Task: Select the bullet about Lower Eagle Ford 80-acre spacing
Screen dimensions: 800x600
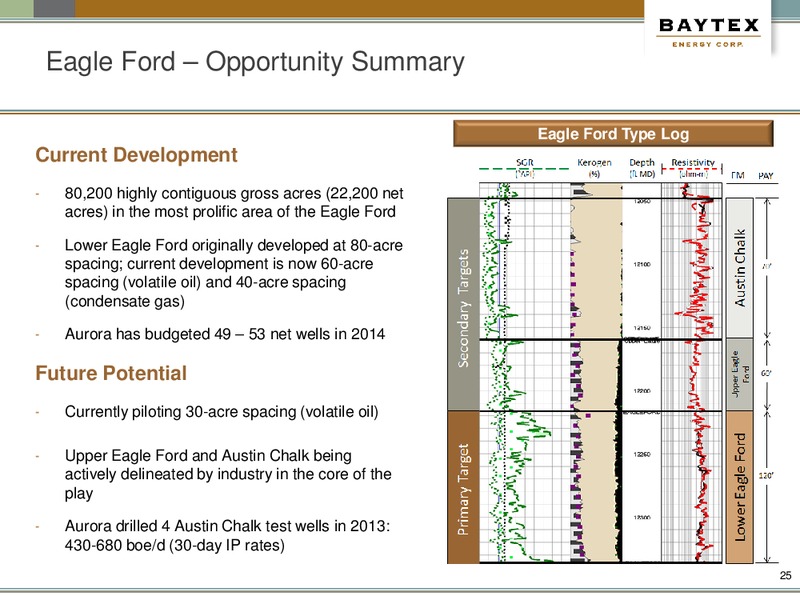Action: point(234,273)
